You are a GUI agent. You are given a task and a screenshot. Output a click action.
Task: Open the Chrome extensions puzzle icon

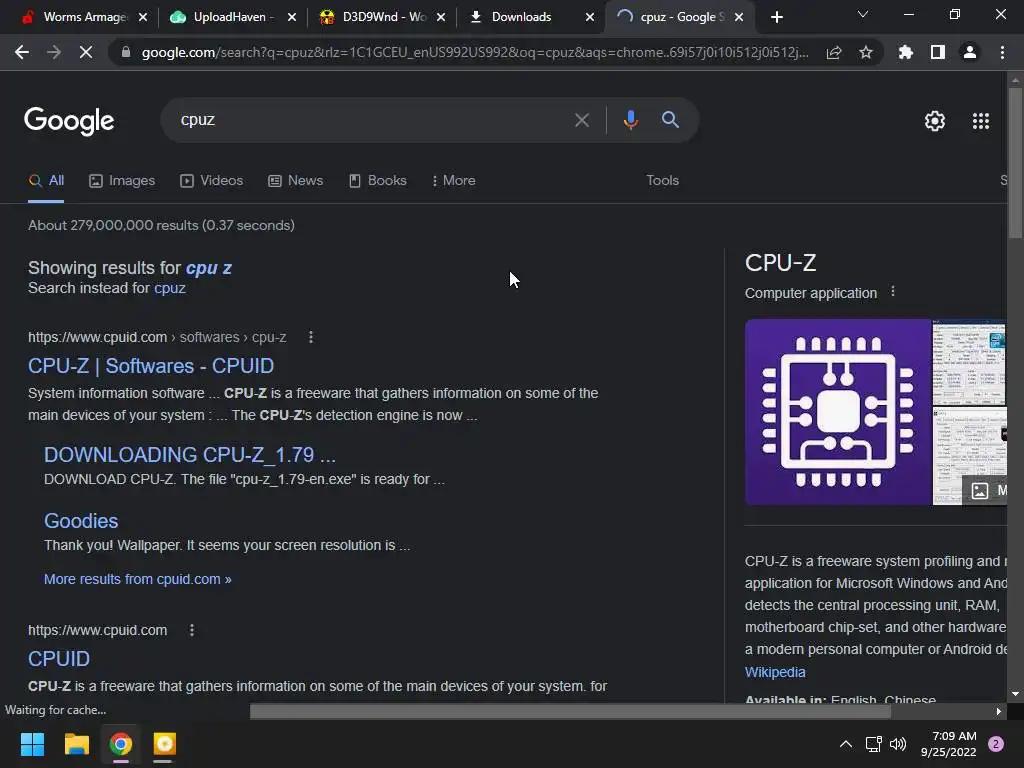(906, 52)
